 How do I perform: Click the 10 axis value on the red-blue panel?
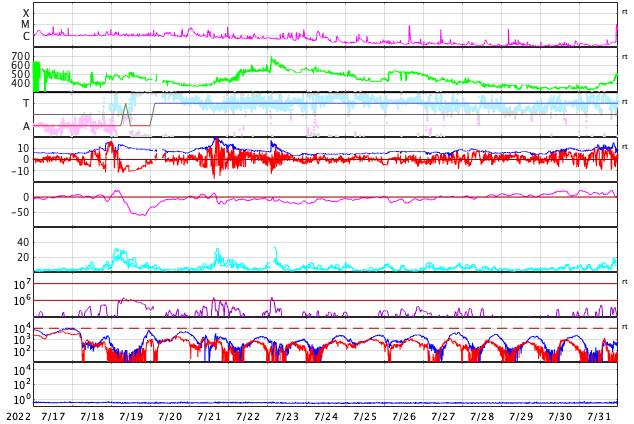pos(23,148)
